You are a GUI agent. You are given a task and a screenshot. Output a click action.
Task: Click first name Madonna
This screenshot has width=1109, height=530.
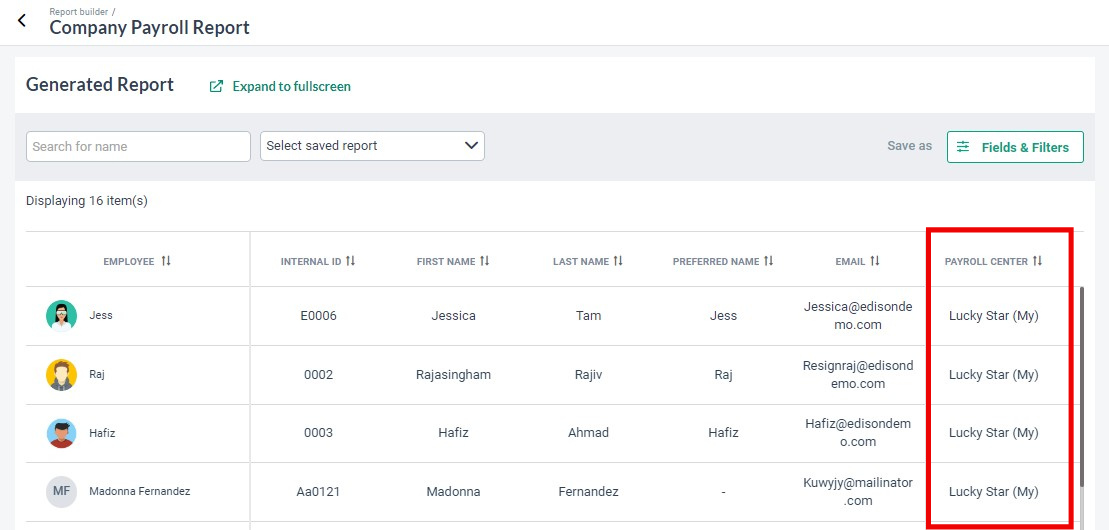click(453, 492)
